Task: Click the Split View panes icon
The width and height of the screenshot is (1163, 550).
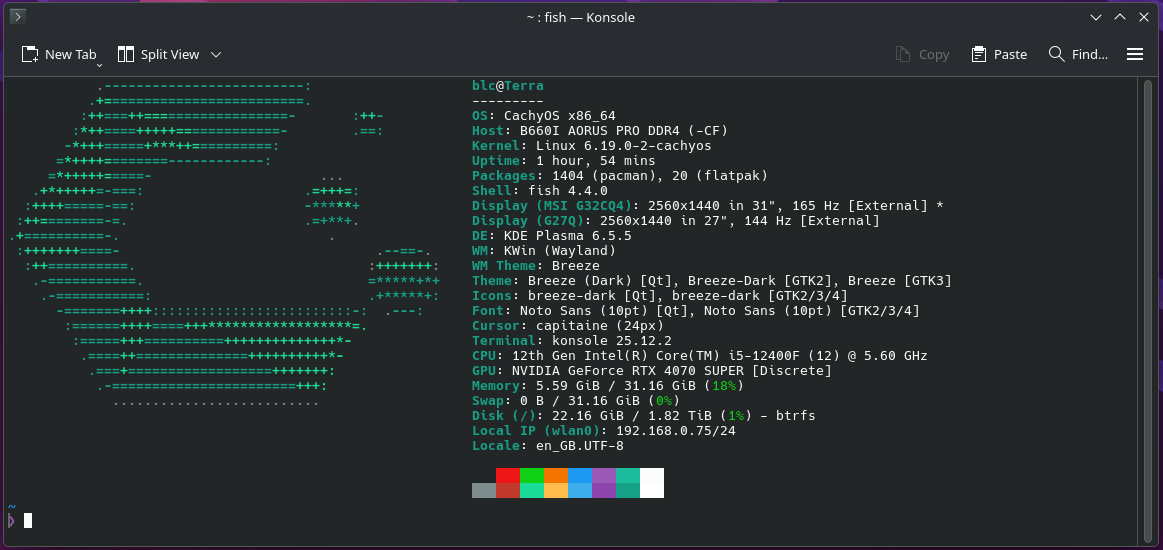Action: 126,54
